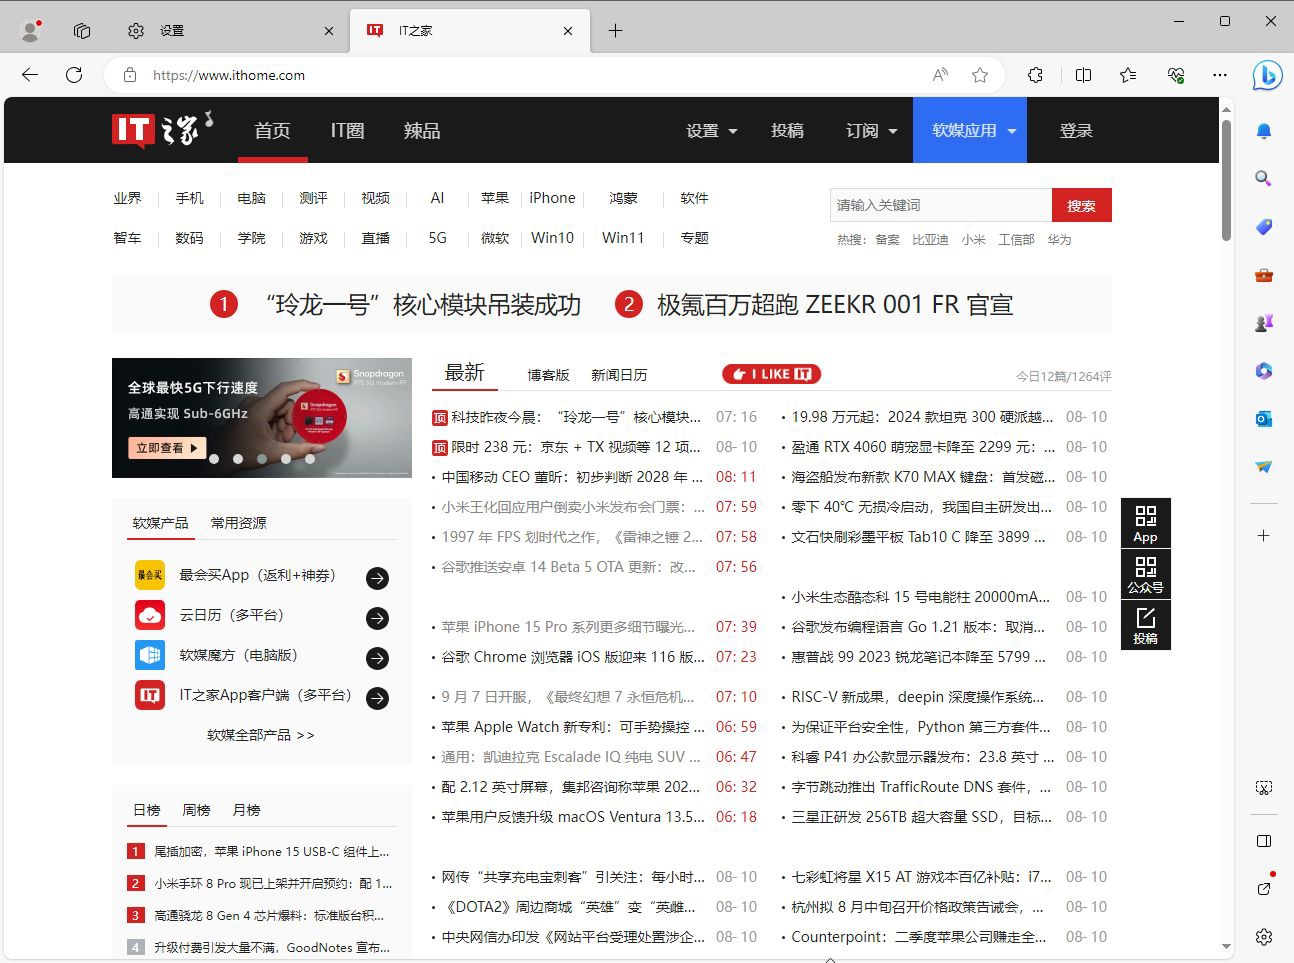Open the browser extensions puzzle icon
The height and width of the screenshot is (963, 1294).
click(x=1036, y=75)
